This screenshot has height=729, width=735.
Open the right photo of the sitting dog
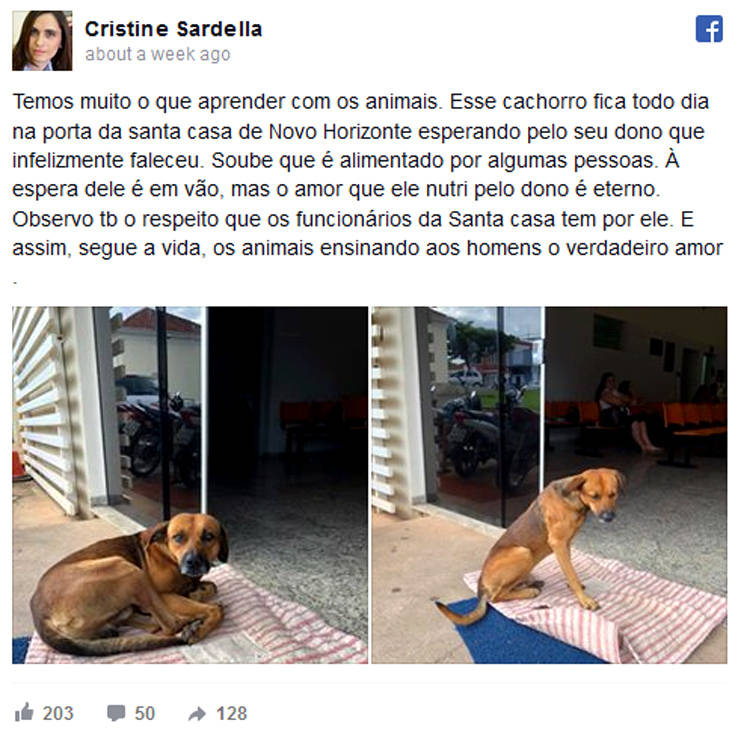click(x=549, y=485)
